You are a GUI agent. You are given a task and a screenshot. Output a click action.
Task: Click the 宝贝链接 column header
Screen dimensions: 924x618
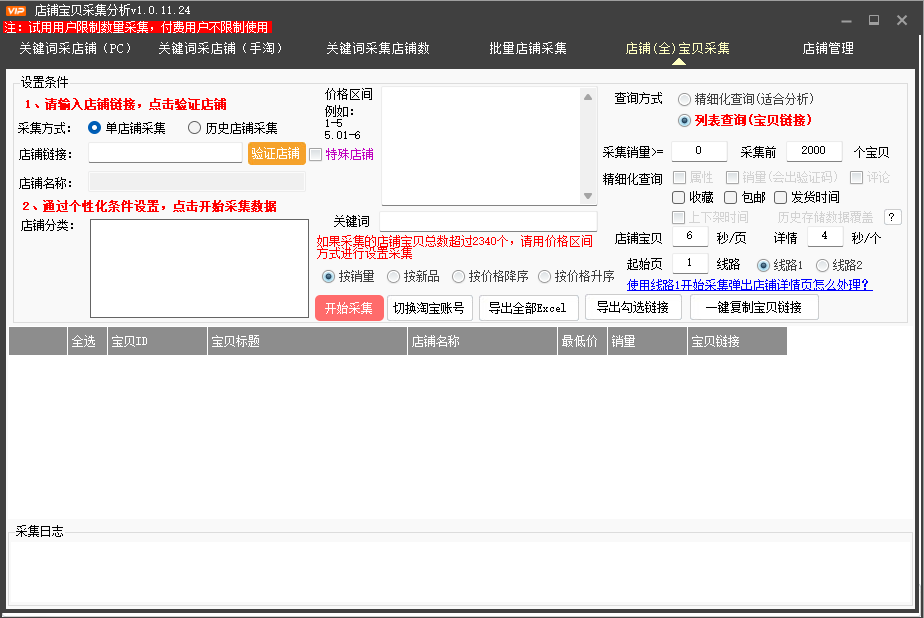(737, 341)
